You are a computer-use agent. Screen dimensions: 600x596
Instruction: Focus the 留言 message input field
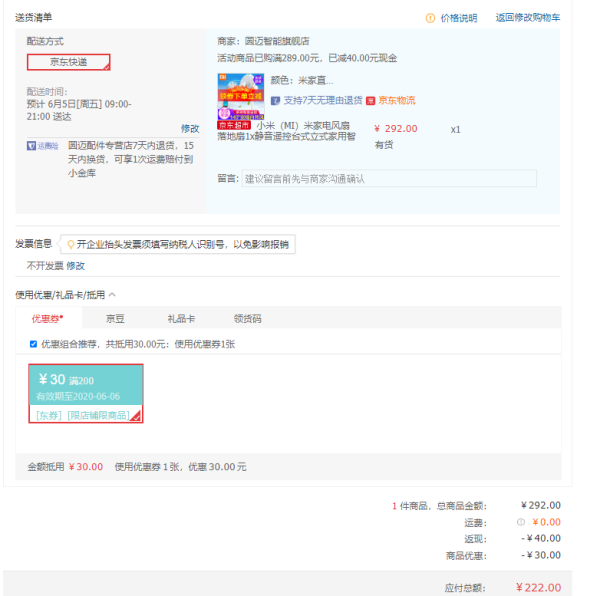tap(389, 178)
